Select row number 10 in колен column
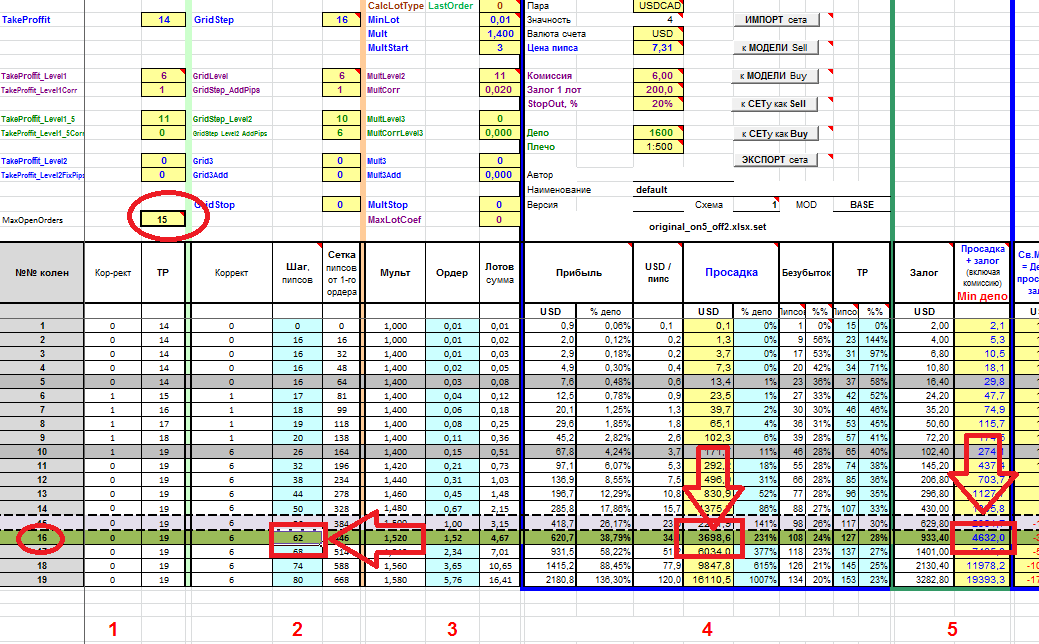 click(42, 452)
